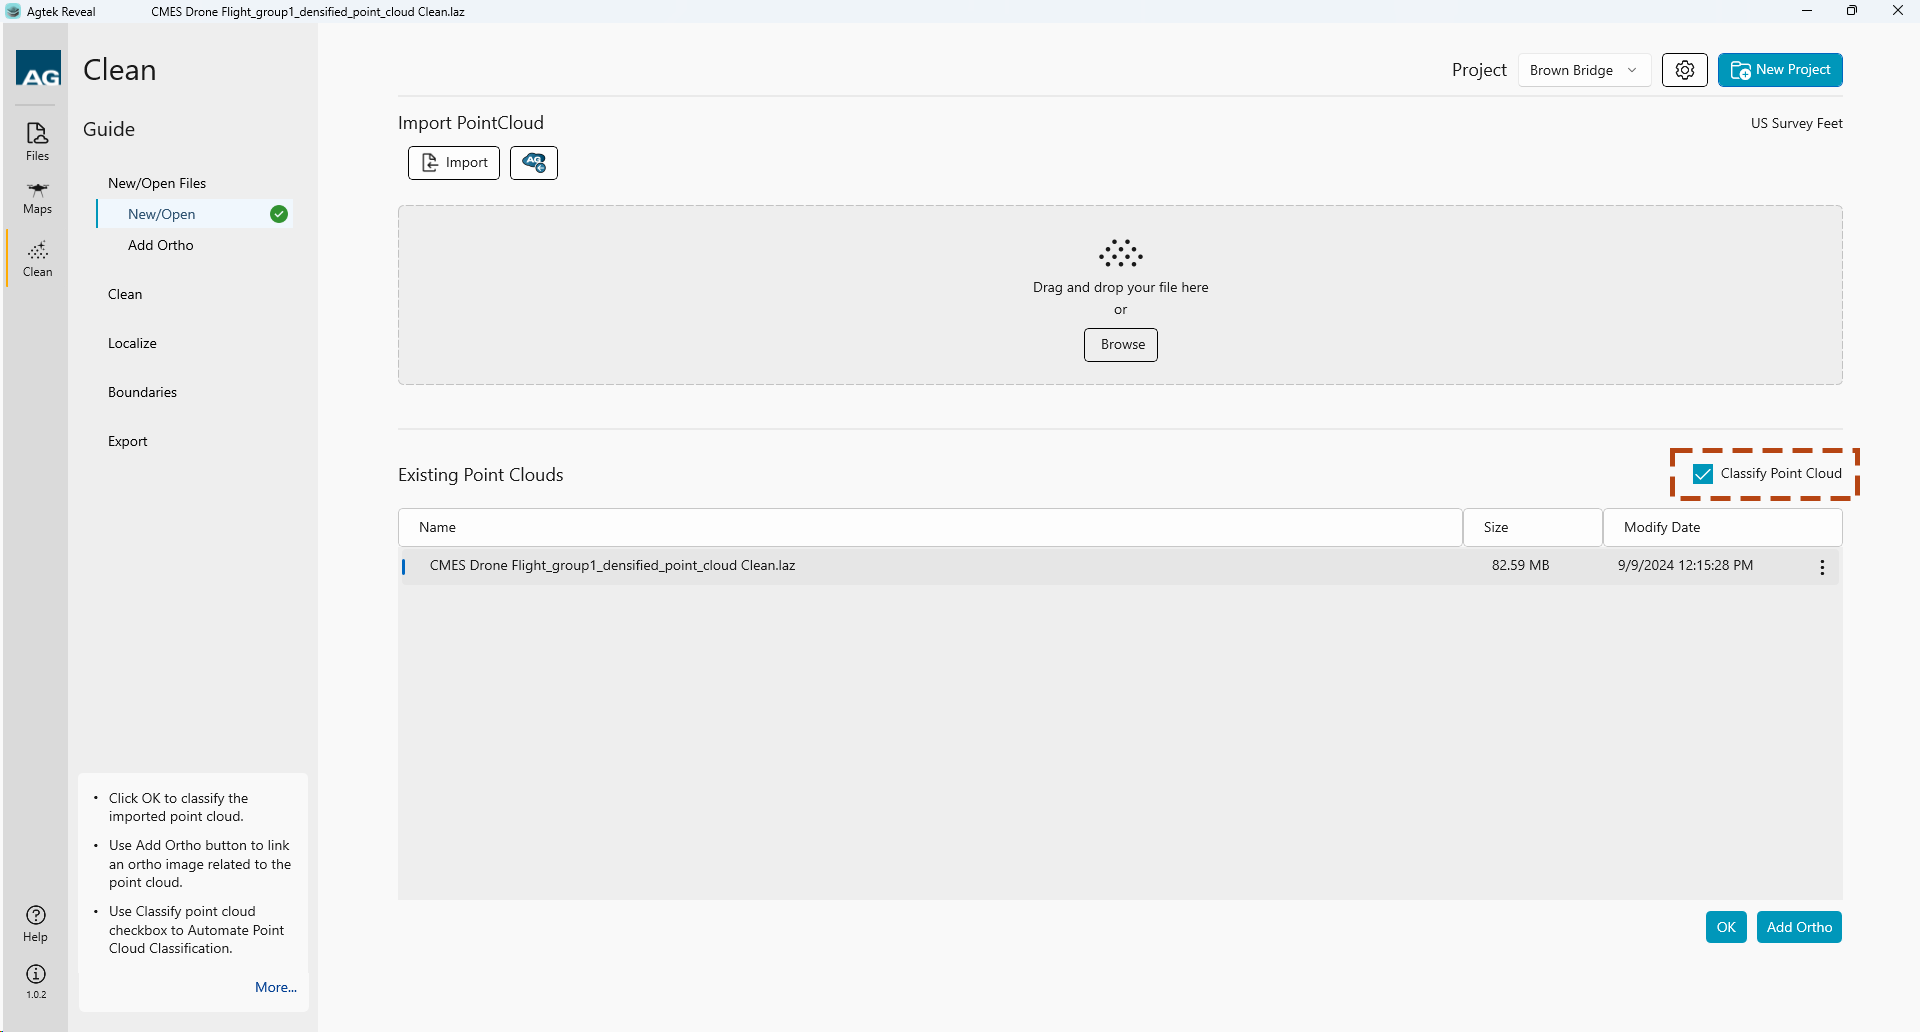Open the Files sidebar section
The height and width of the screenshot is (1032, 1920).
[37, 141]
